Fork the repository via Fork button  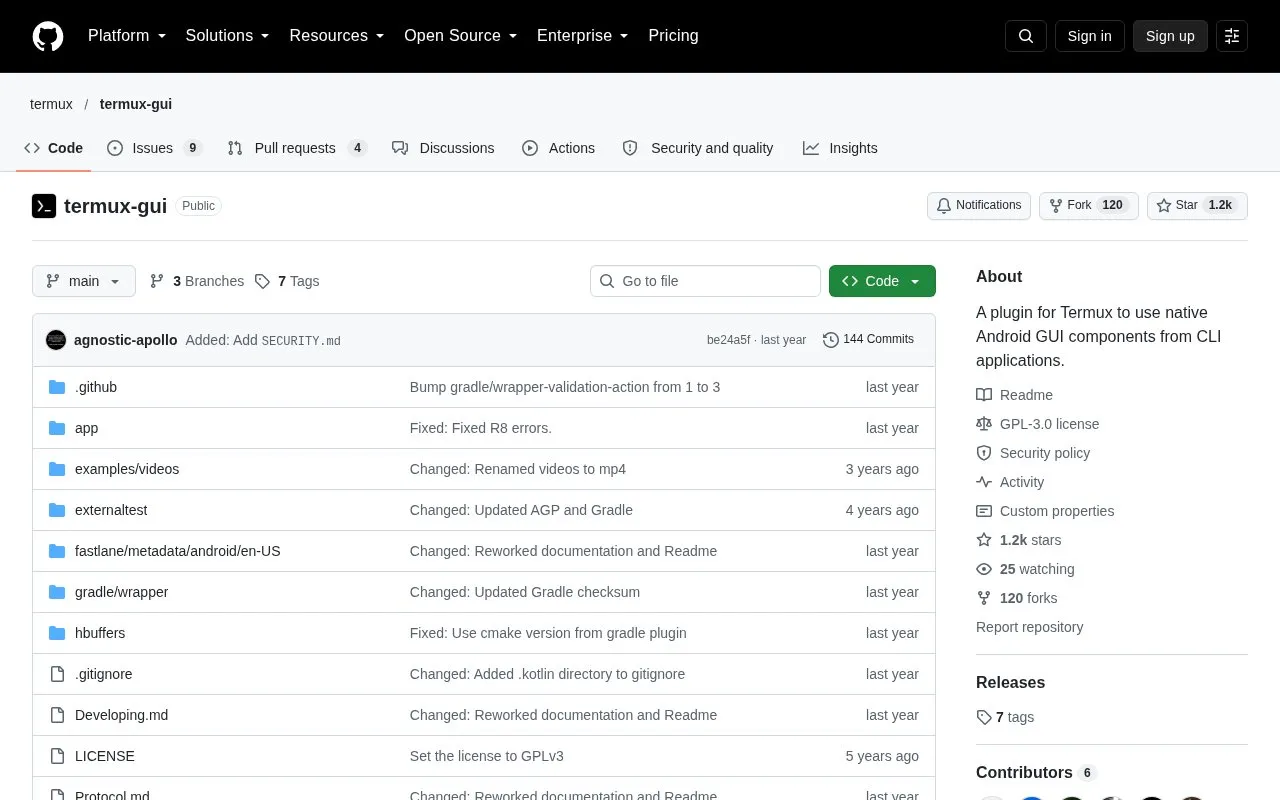pos(1089,205)
